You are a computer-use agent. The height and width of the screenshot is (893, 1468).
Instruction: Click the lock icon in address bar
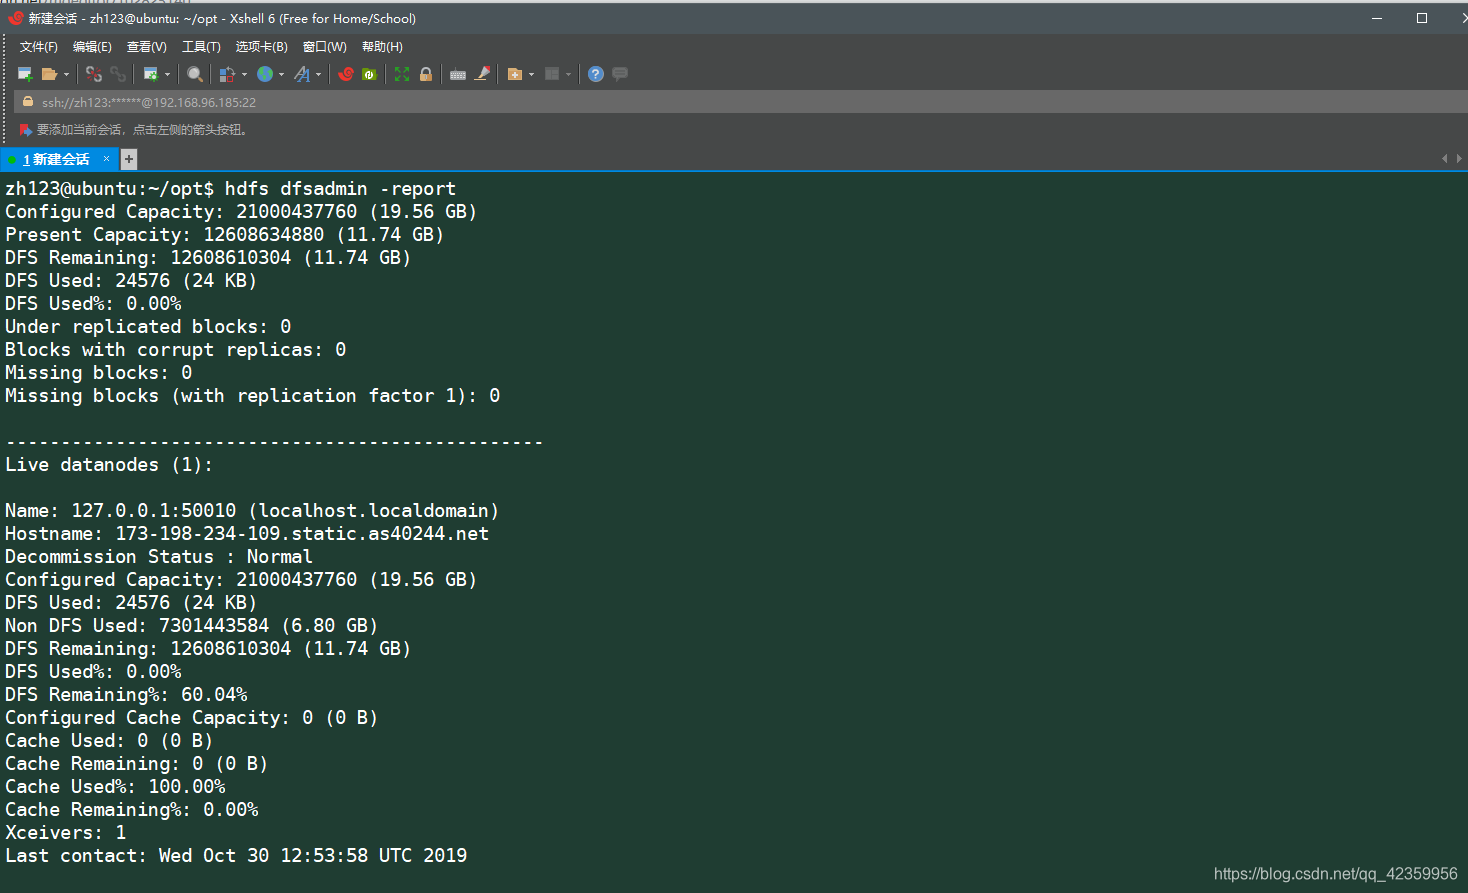[x=28, y=102]
